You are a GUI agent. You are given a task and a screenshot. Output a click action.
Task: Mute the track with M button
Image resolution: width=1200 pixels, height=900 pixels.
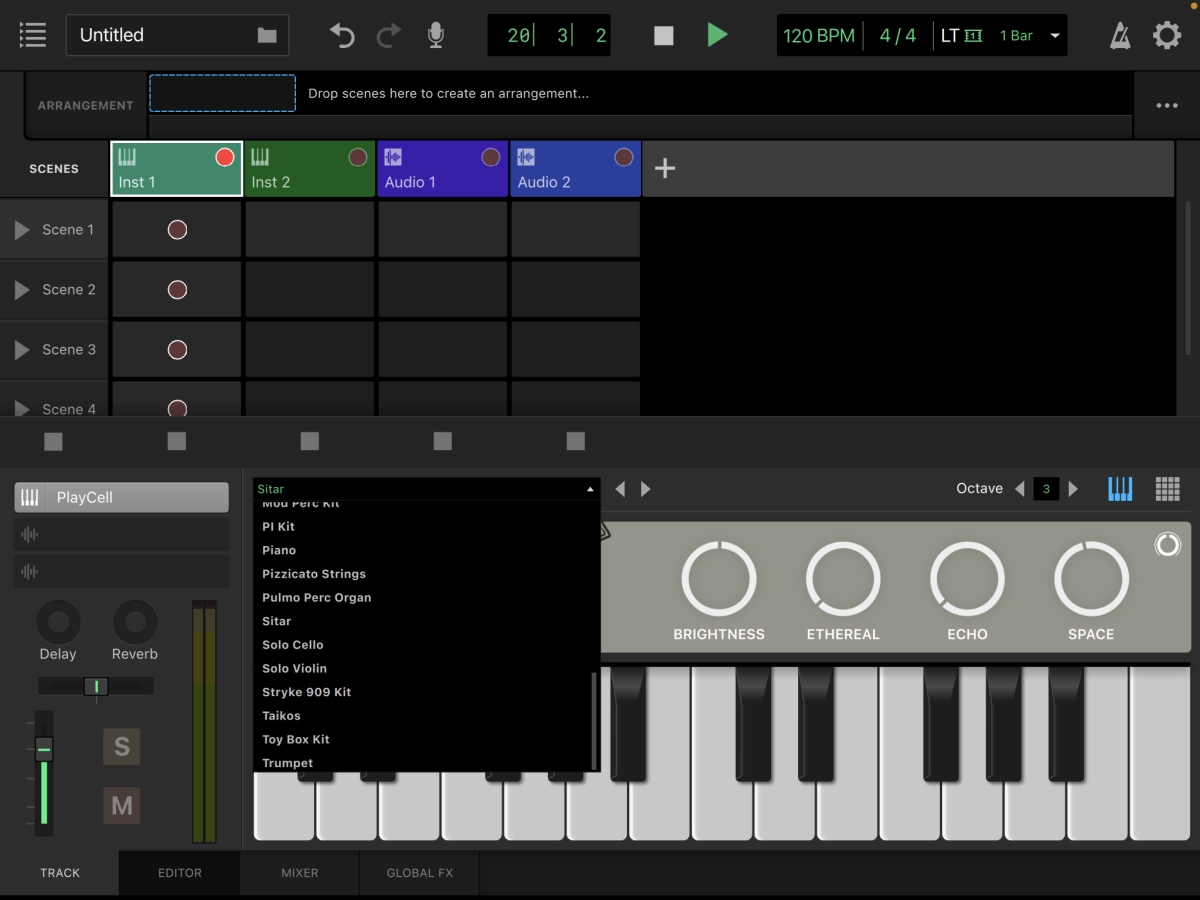click(x=122, y=805)
